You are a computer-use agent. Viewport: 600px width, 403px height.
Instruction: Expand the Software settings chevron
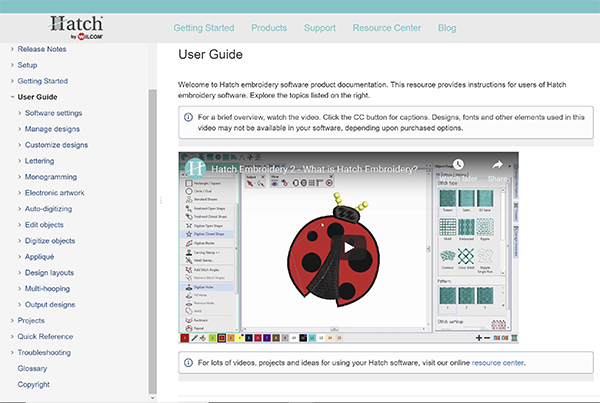point(20,113)
